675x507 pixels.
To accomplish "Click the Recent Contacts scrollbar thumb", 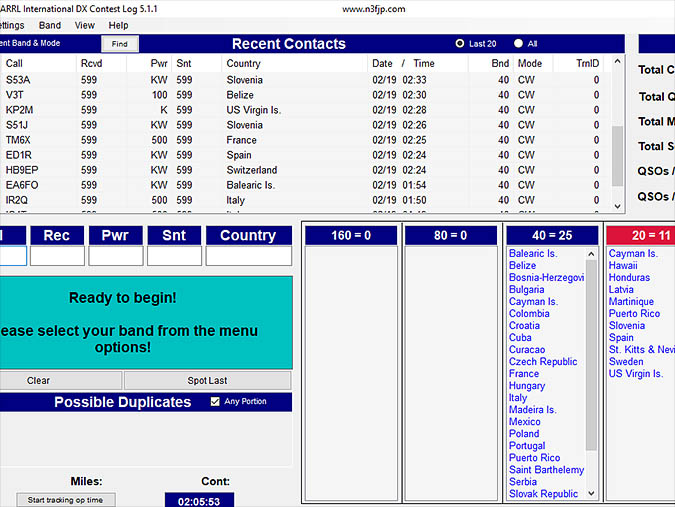I will coord(617,156).
